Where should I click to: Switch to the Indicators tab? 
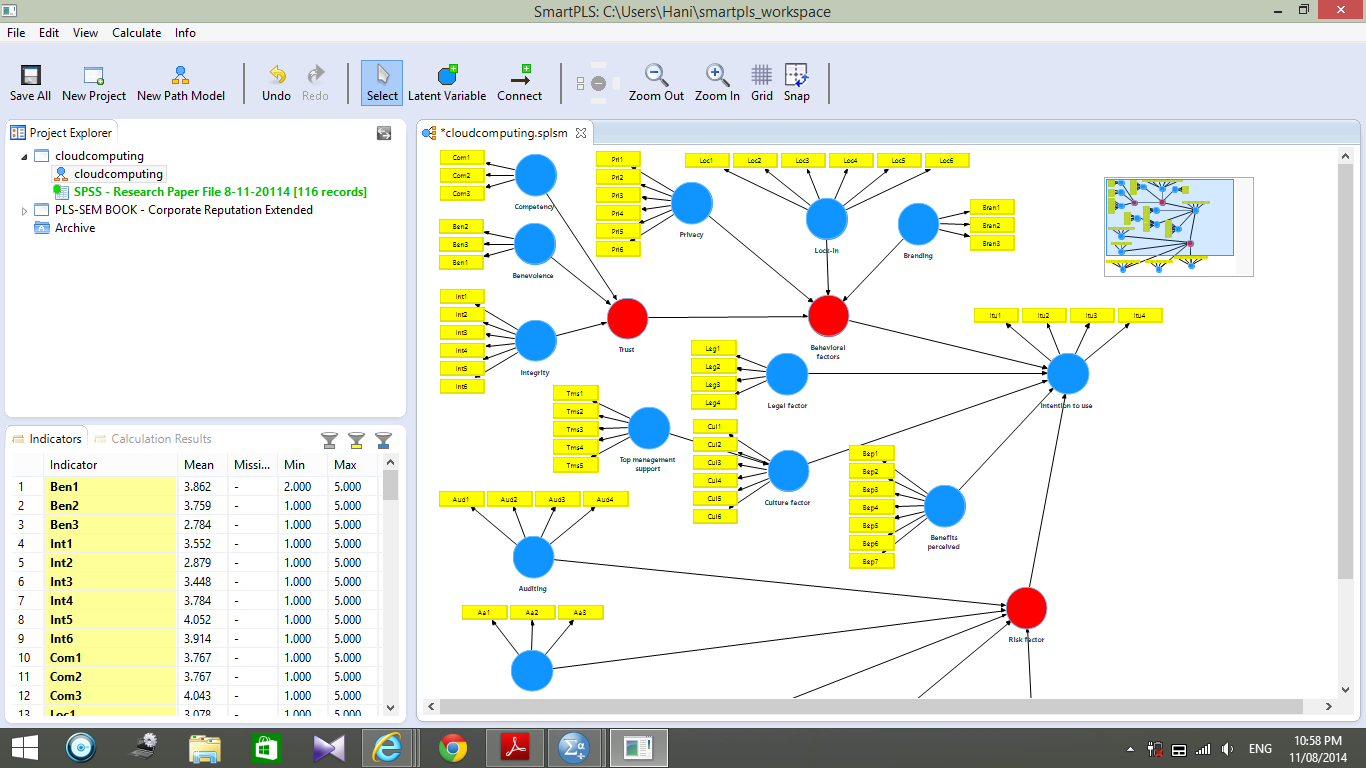[47, 438]
